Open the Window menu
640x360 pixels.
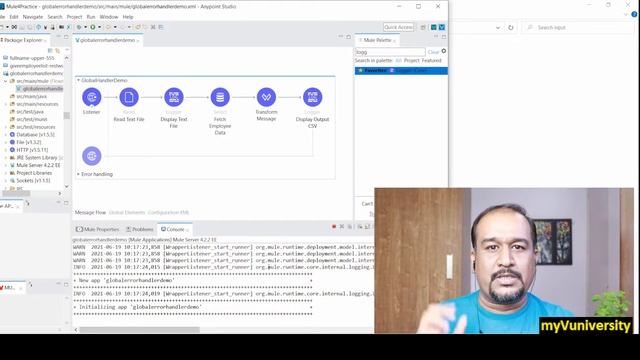pyautogui.click(x=109, y=17)
